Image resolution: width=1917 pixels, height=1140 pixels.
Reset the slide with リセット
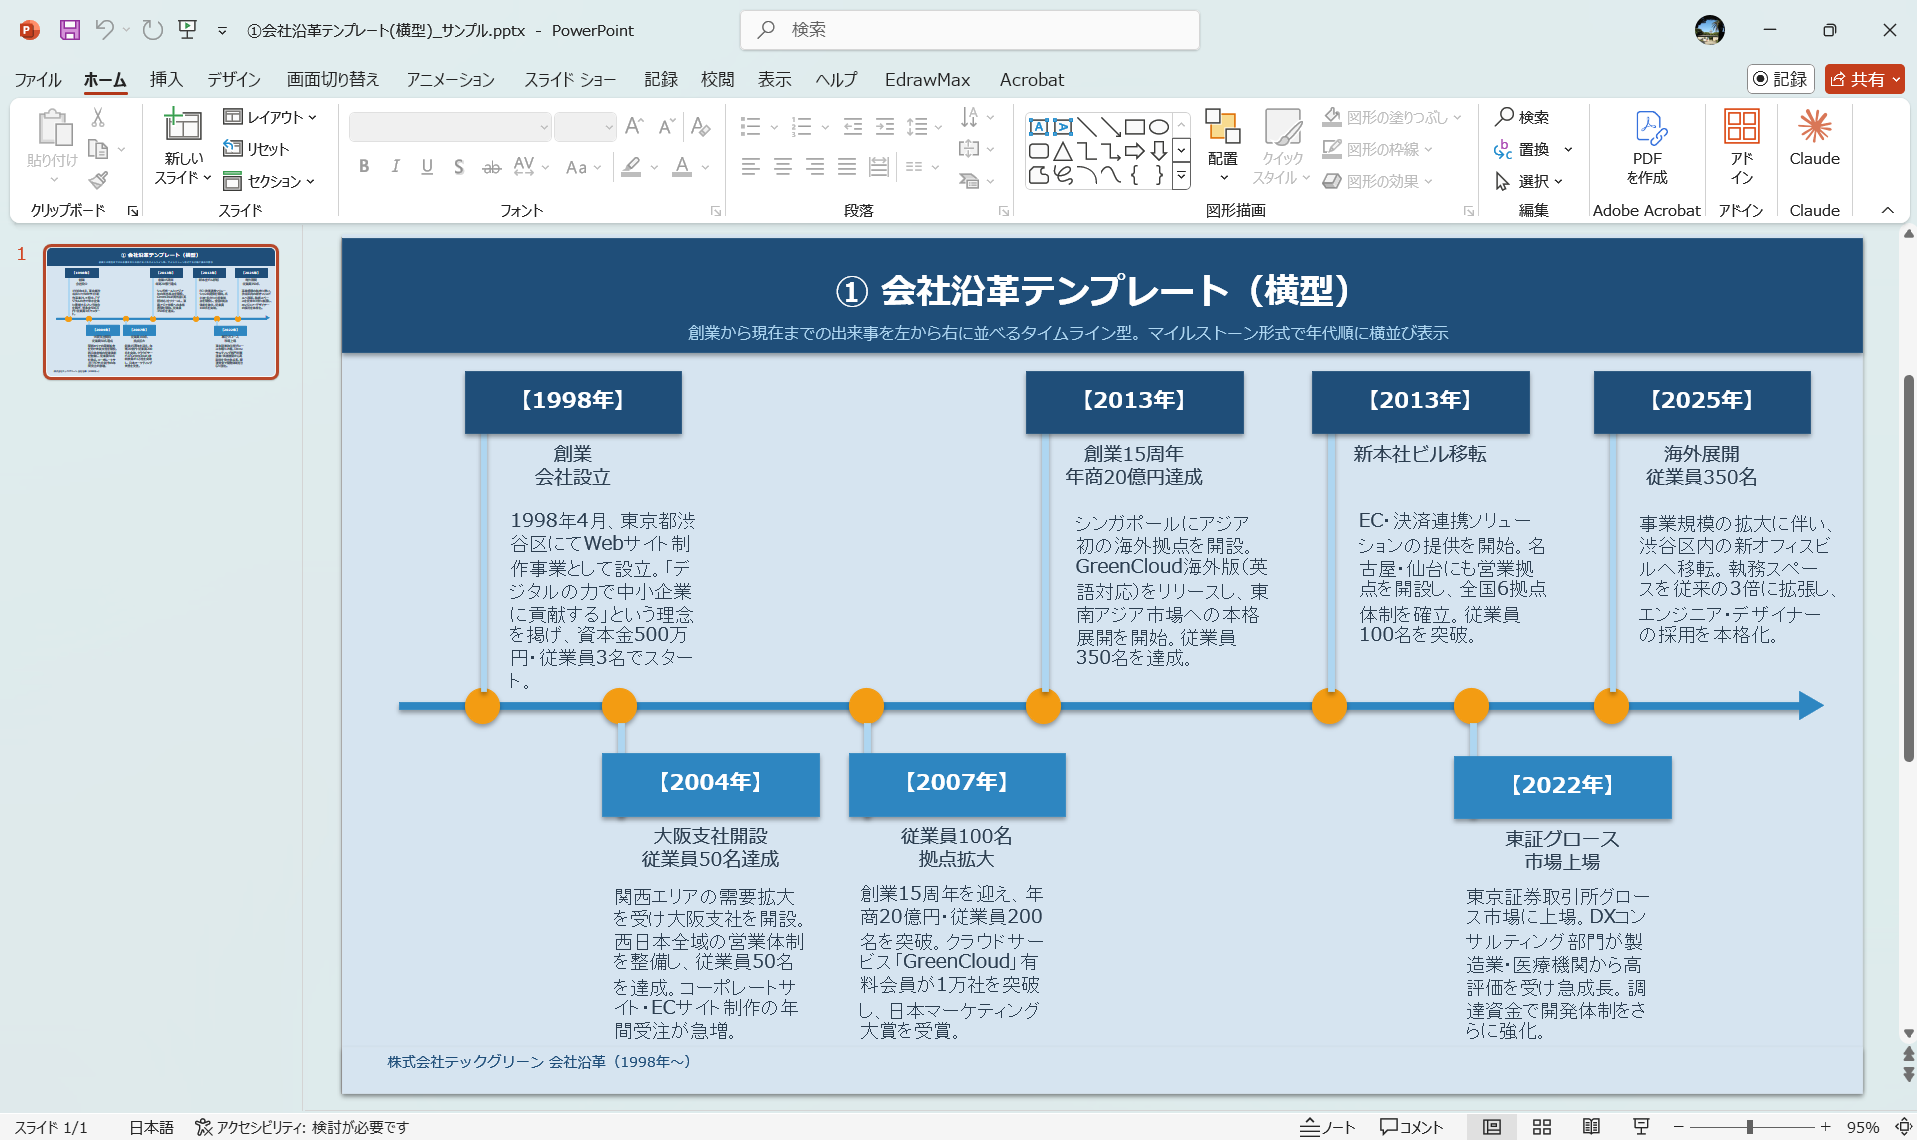click(256, 149)
